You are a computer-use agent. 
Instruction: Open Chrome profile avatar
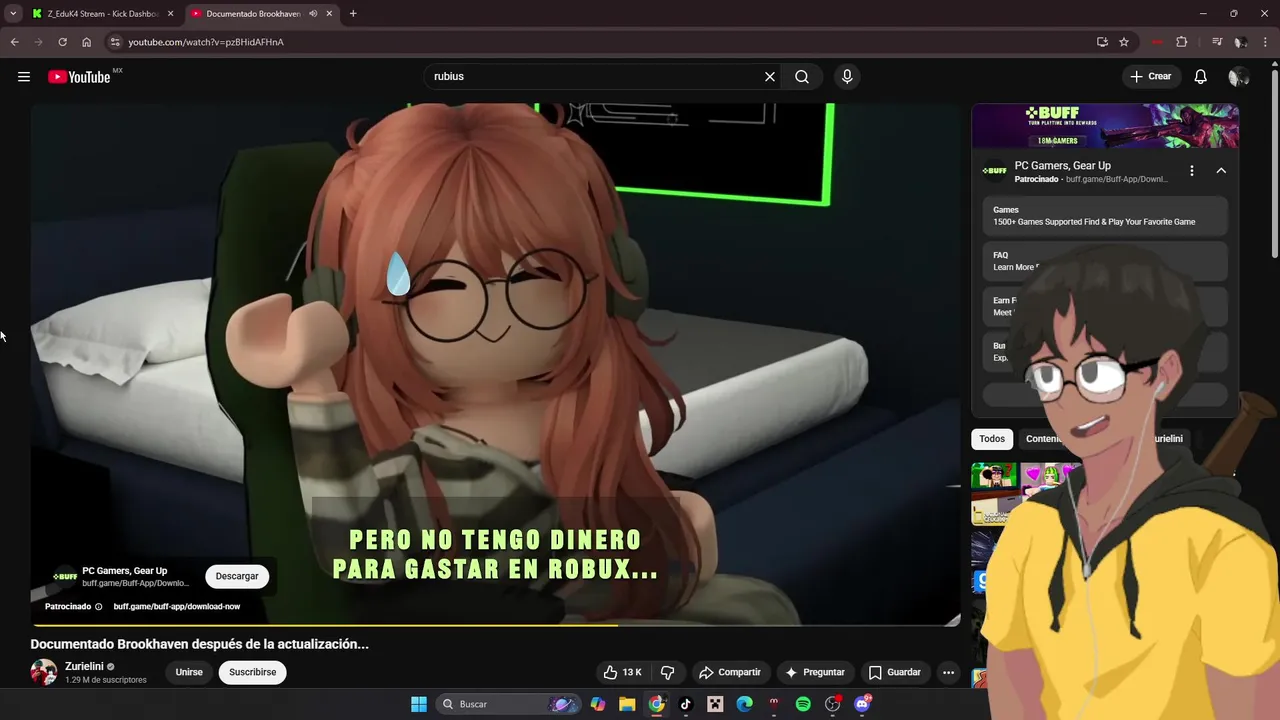1240,42
